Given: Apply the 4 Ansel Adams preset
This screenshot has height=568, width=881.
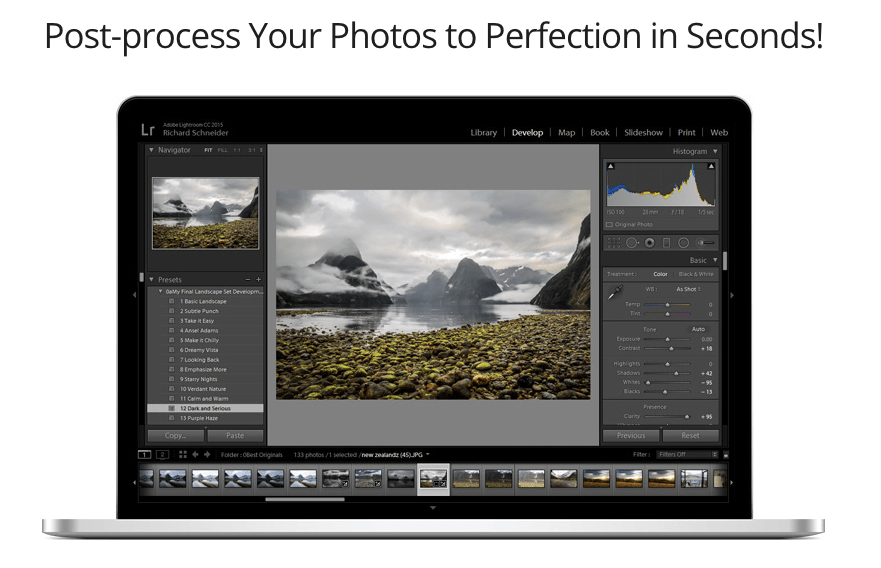Looking at the screenshot, I should (205, 330).
